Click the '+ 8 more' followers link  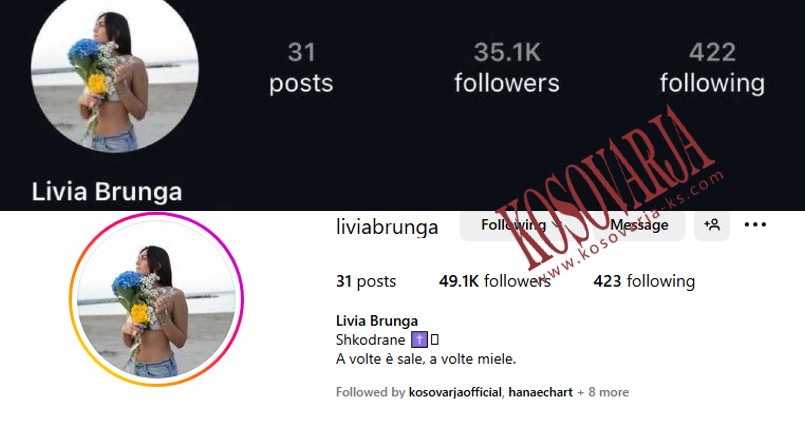pos(603,392)
